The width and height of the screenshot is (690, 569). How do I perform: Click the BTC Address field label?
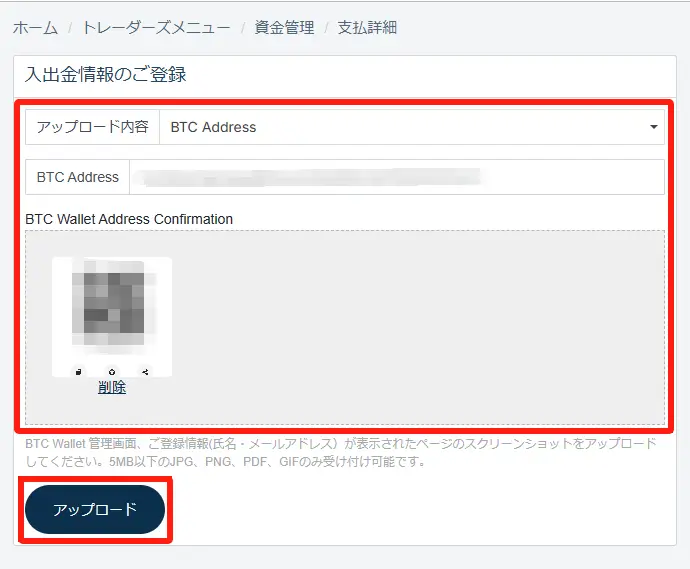coord(77,177)
